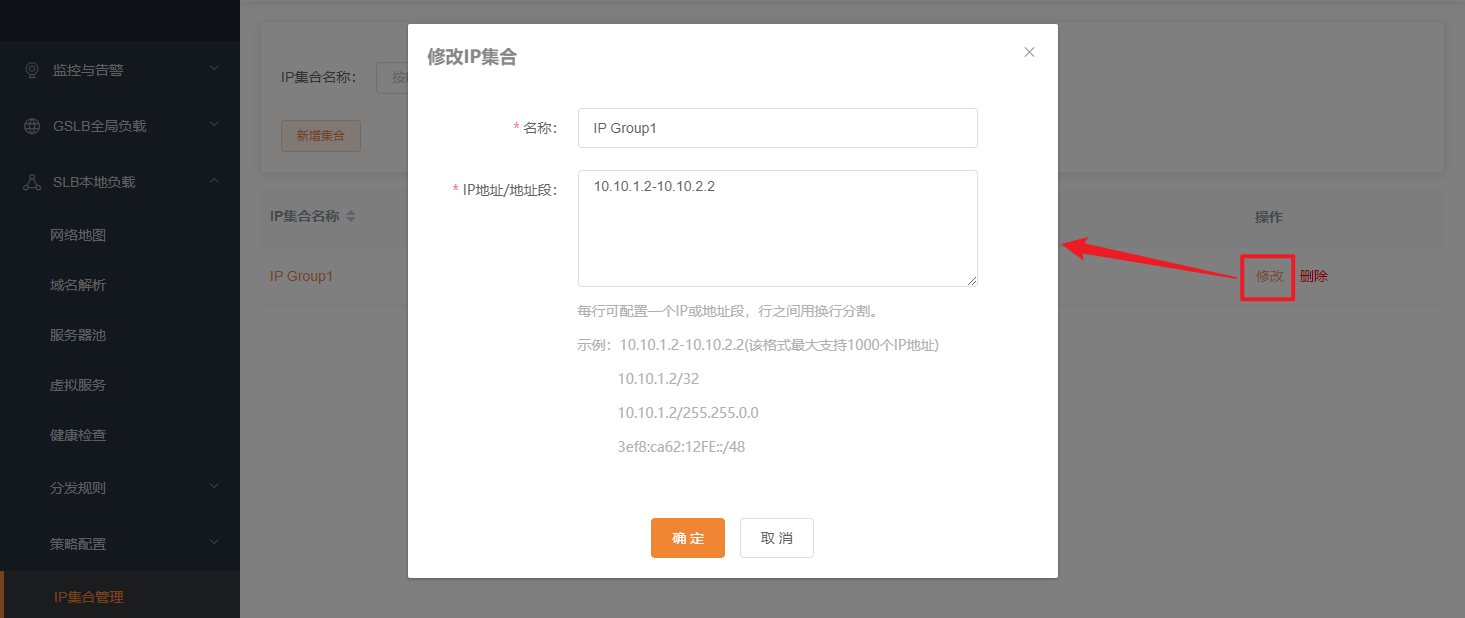
Task: Click the 新增集合 button
Action: point(321,136)
